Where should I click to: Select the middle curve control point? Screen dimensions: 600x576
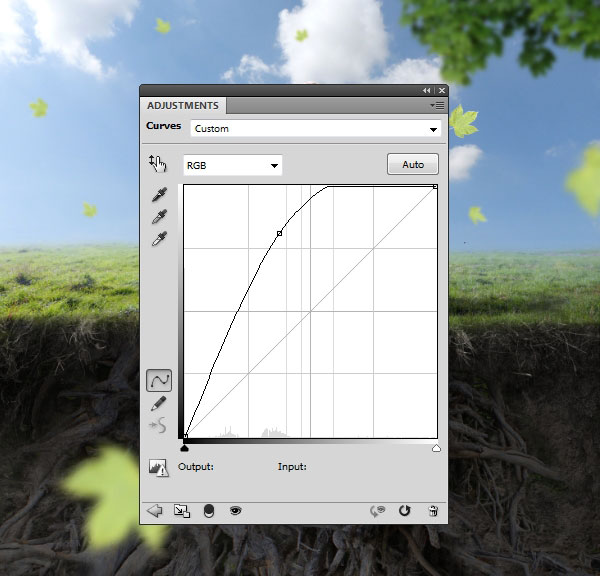(x=279, y=233)
